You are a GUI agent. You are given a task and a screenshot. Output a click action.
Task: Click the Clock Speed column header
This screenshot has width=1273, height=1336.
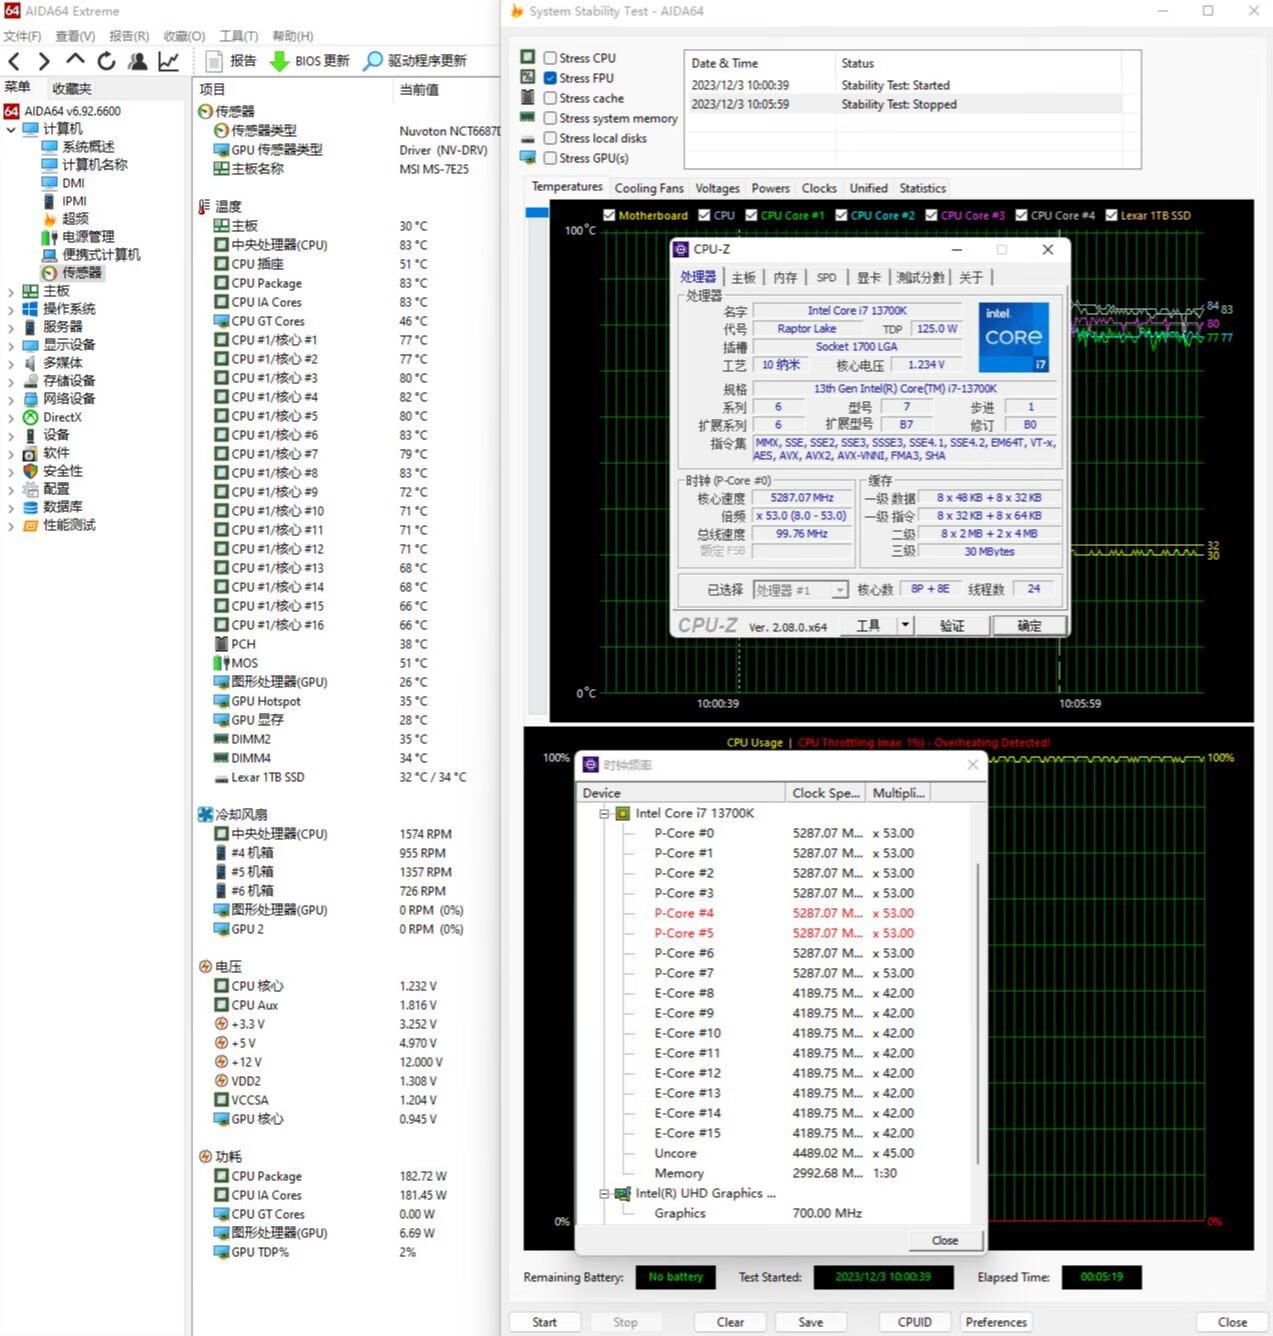(825, 793)
